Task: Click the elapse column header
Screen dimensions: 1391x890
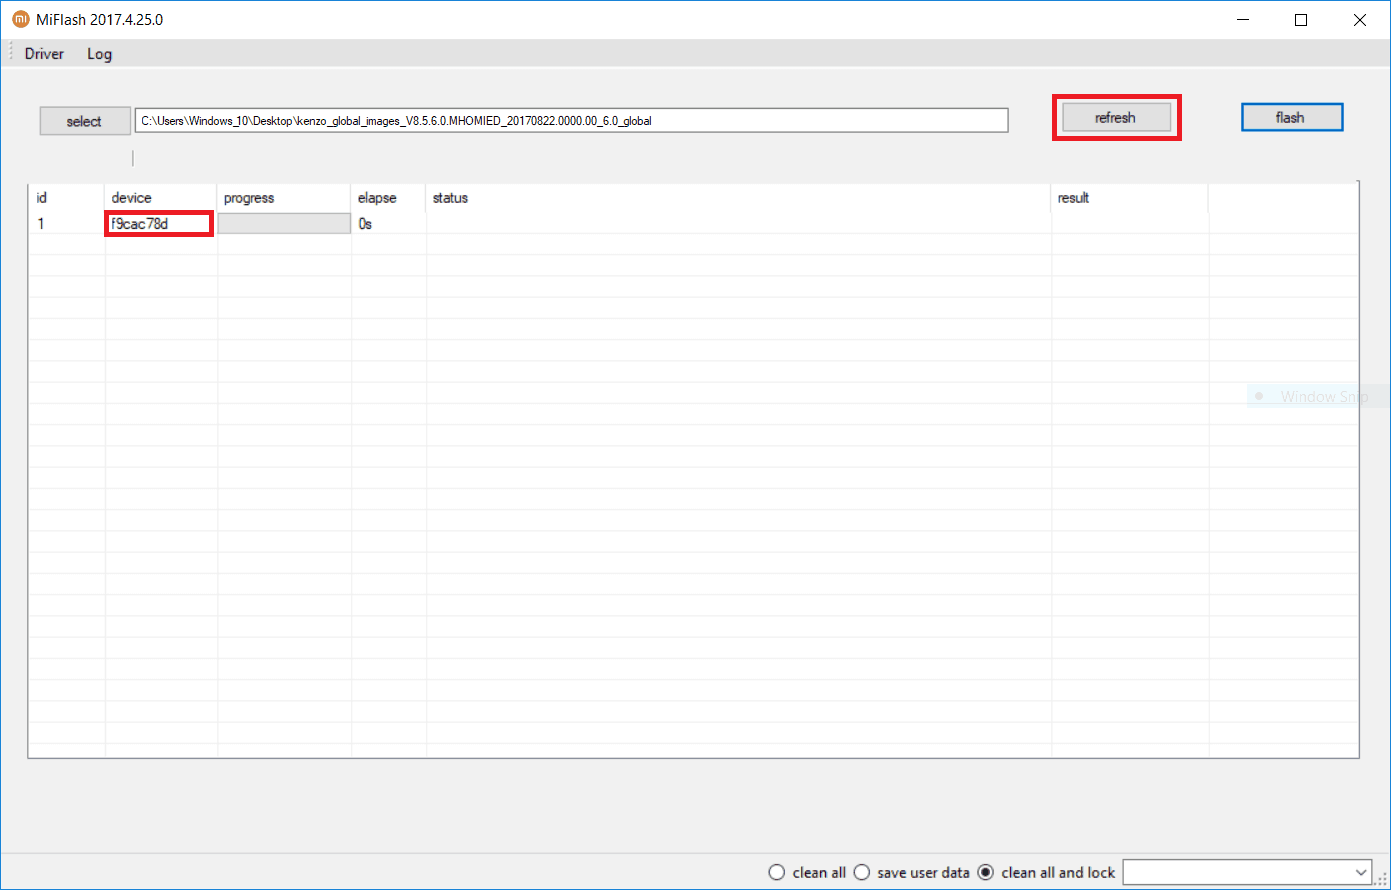Action: [388, 198]
